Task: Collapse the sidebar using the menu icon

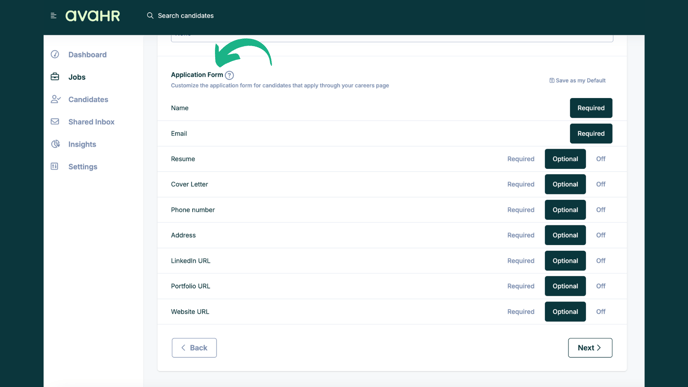Action: tap(54, 16)
